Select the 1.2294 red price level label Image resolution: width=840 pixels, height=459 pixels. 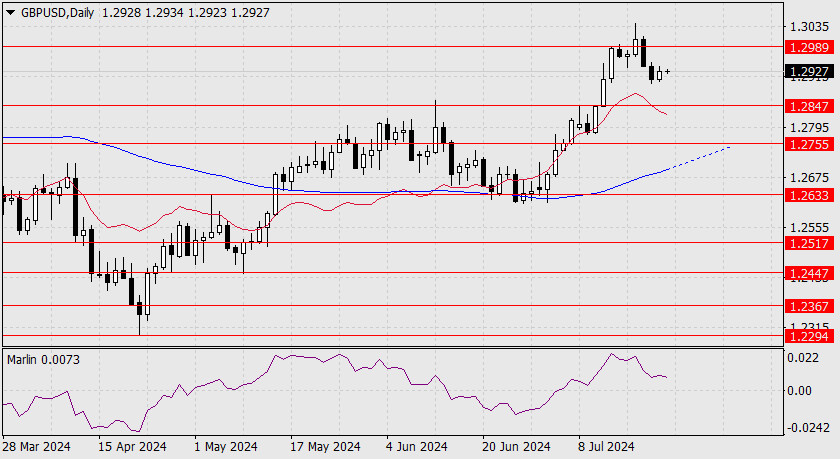[809, 336]
